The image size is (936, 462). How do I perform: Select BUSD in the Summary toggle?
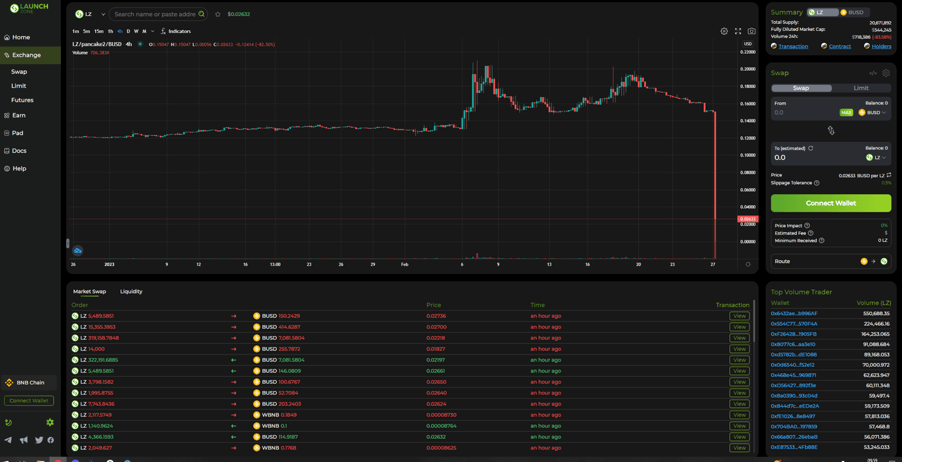tap(854, 12)
